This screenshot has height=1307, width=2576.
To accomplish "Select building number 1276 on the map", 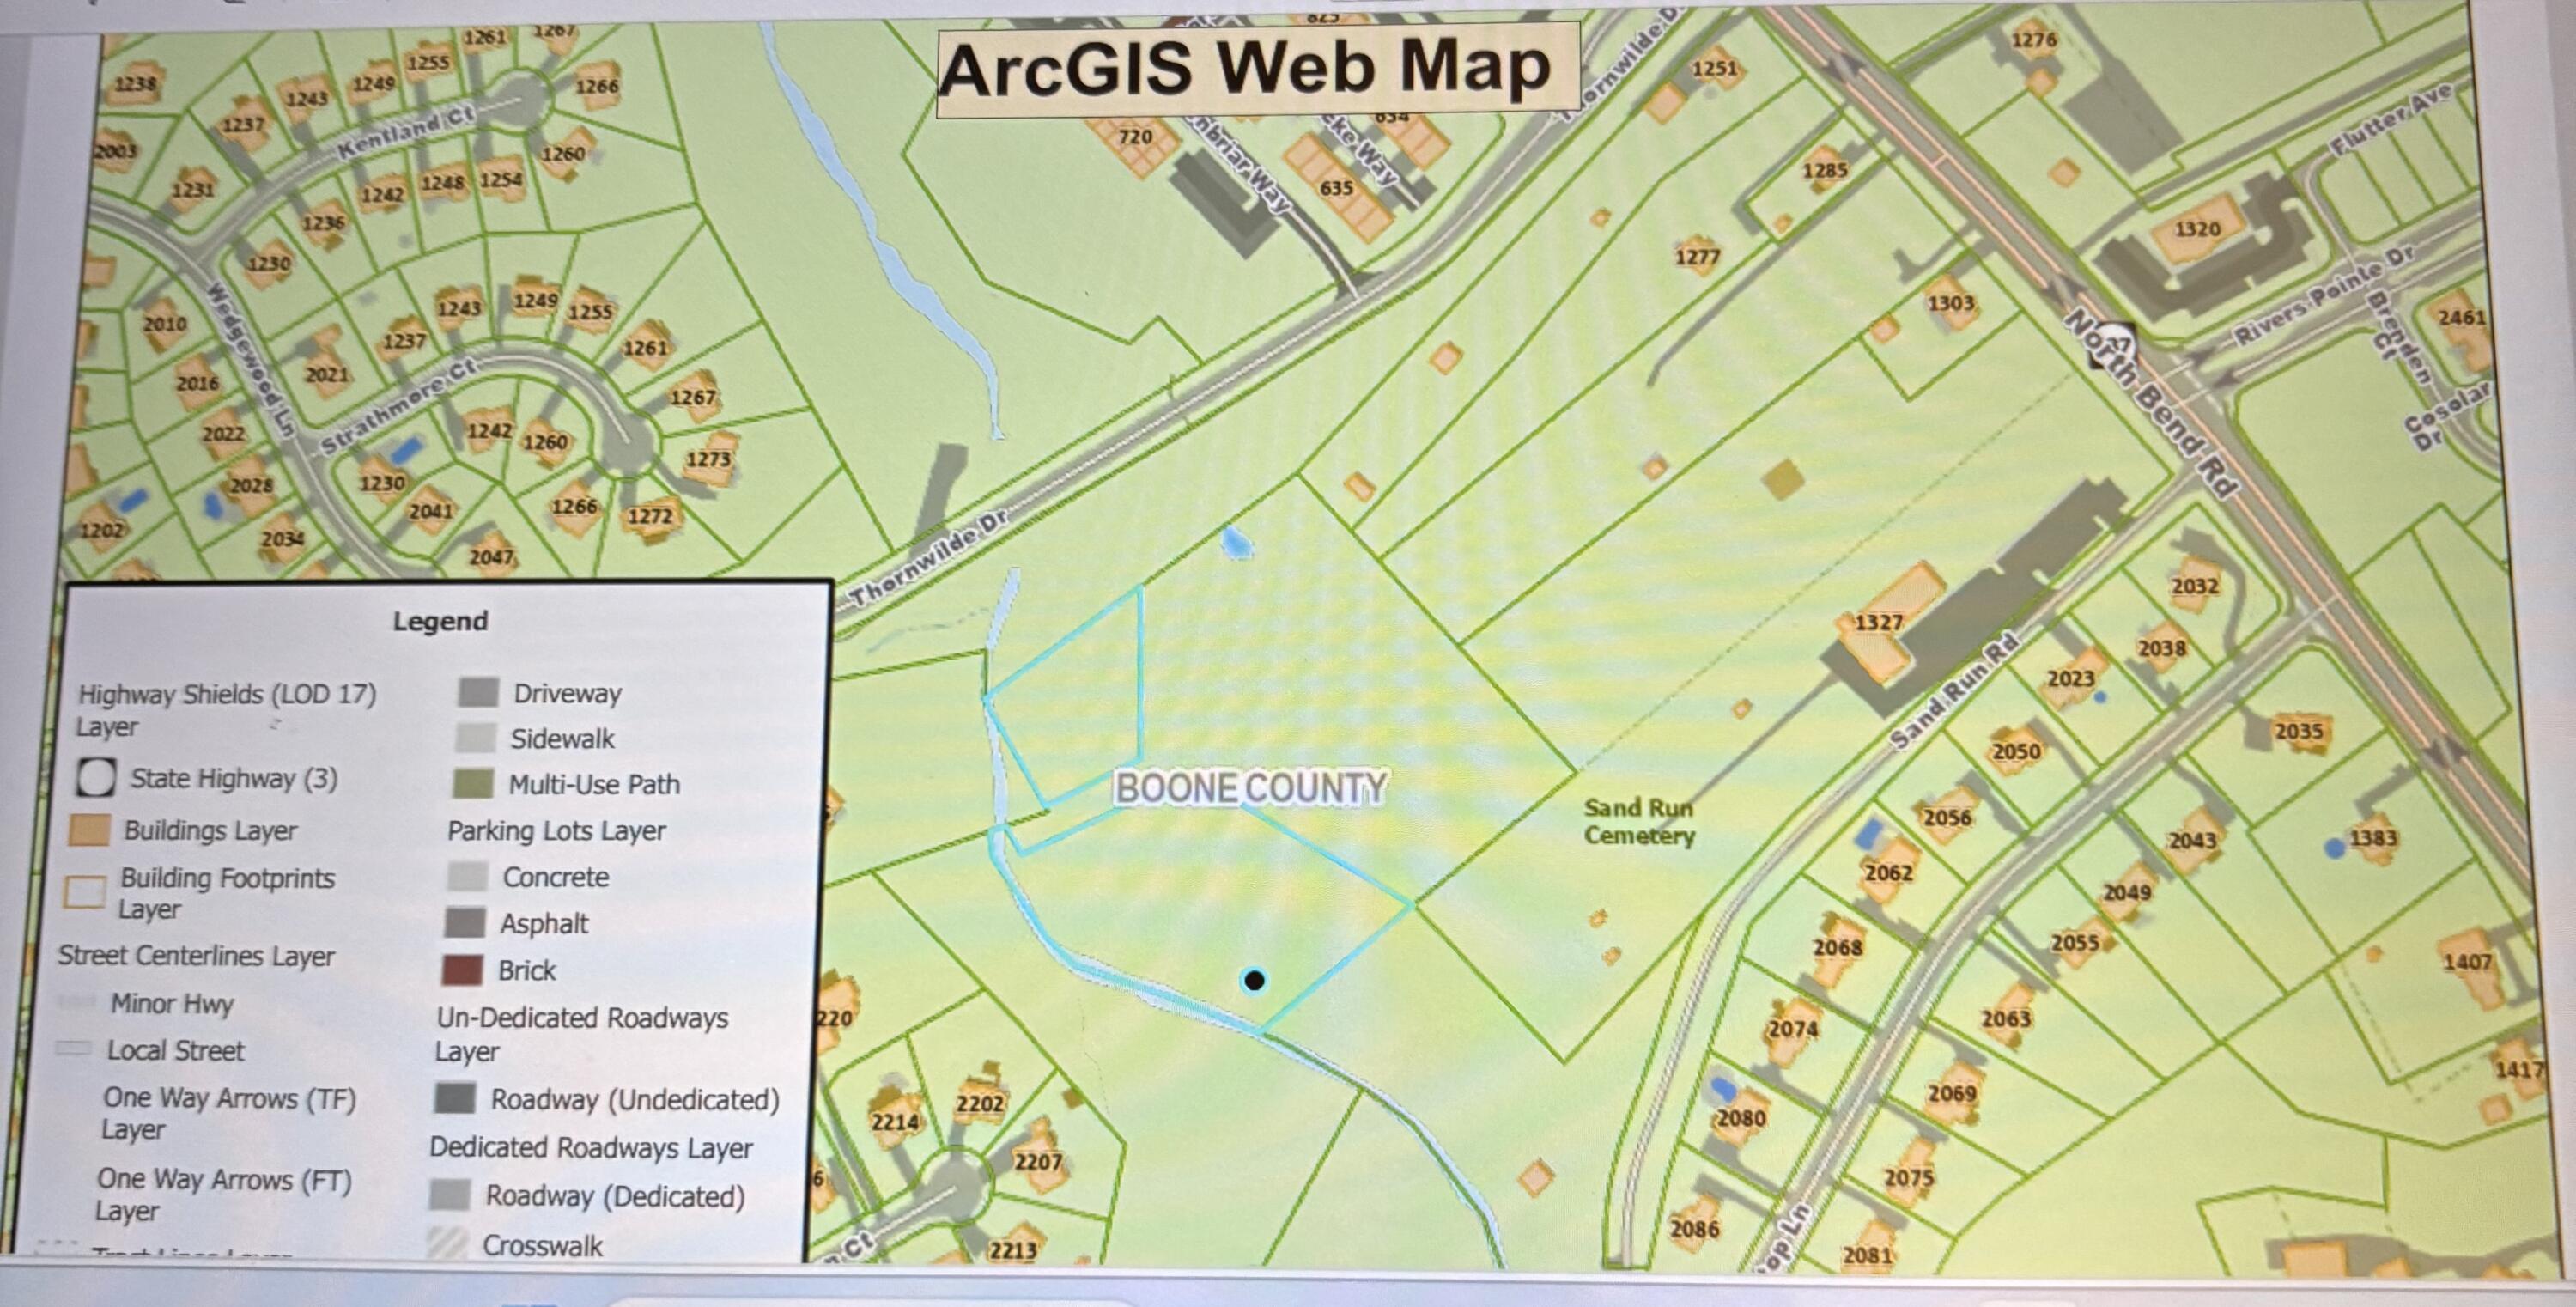I will point(2034,40).
